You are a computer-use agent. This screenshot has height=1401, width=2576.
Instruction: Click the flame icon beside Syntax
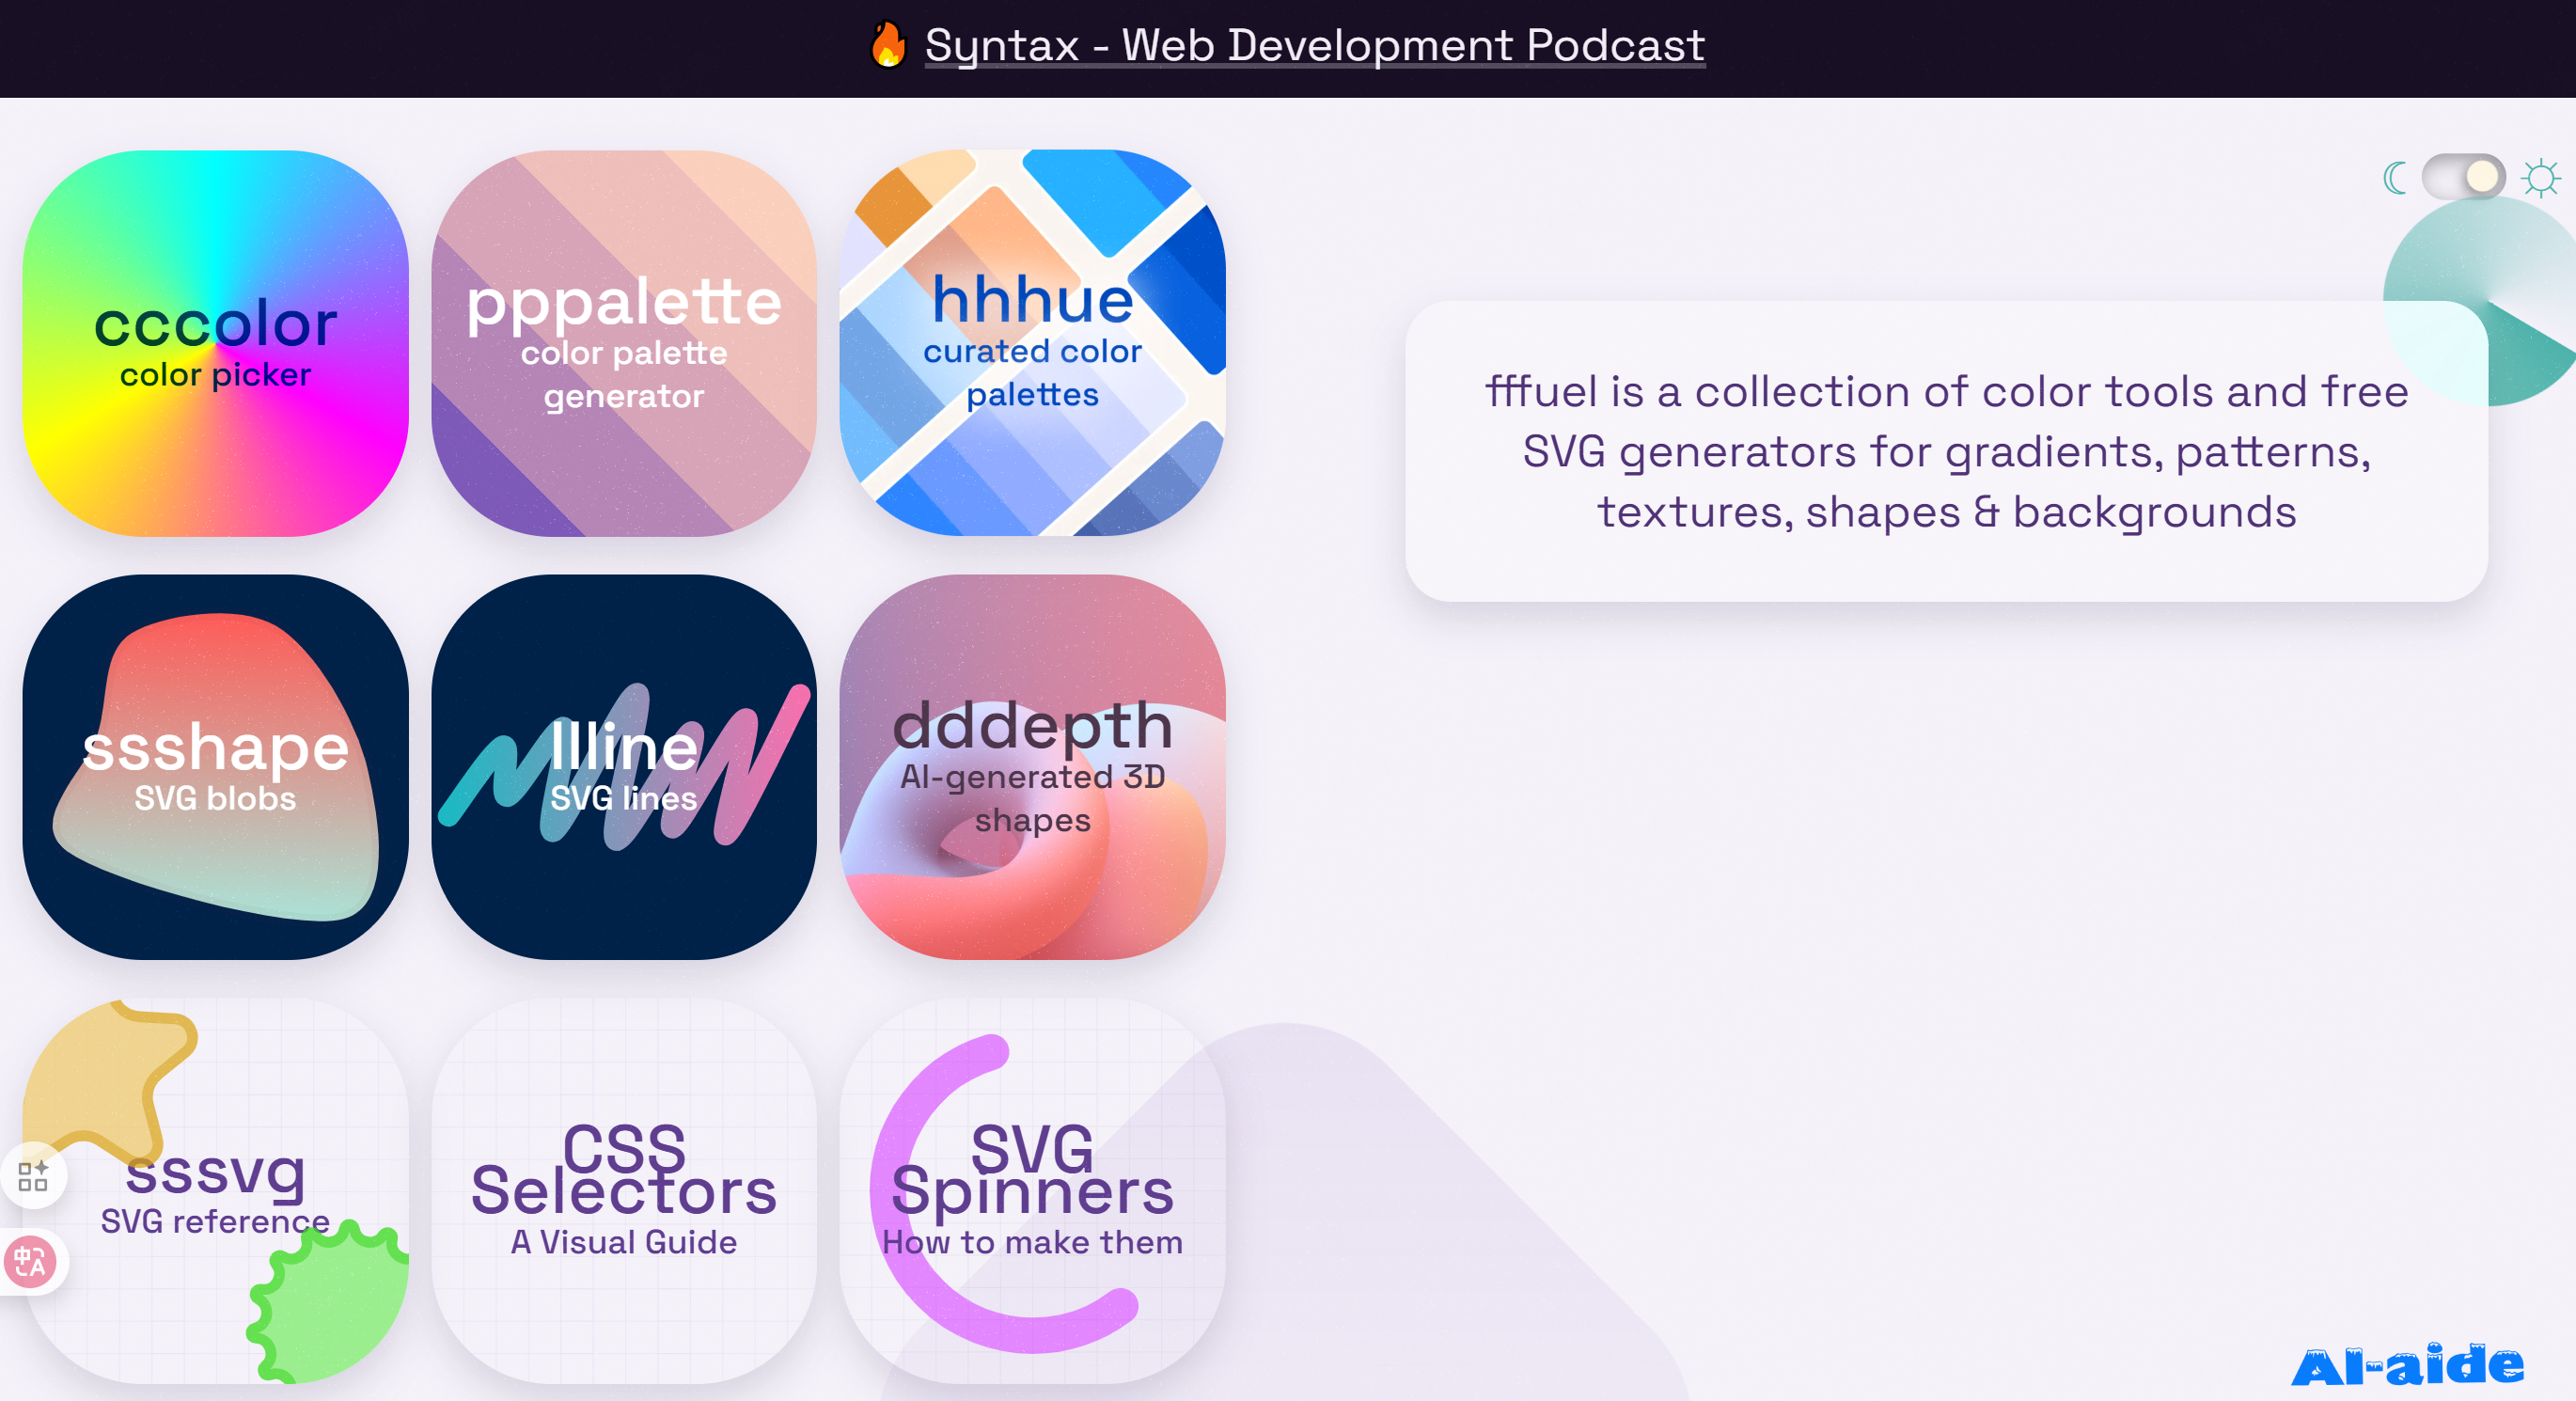point(887,45)
